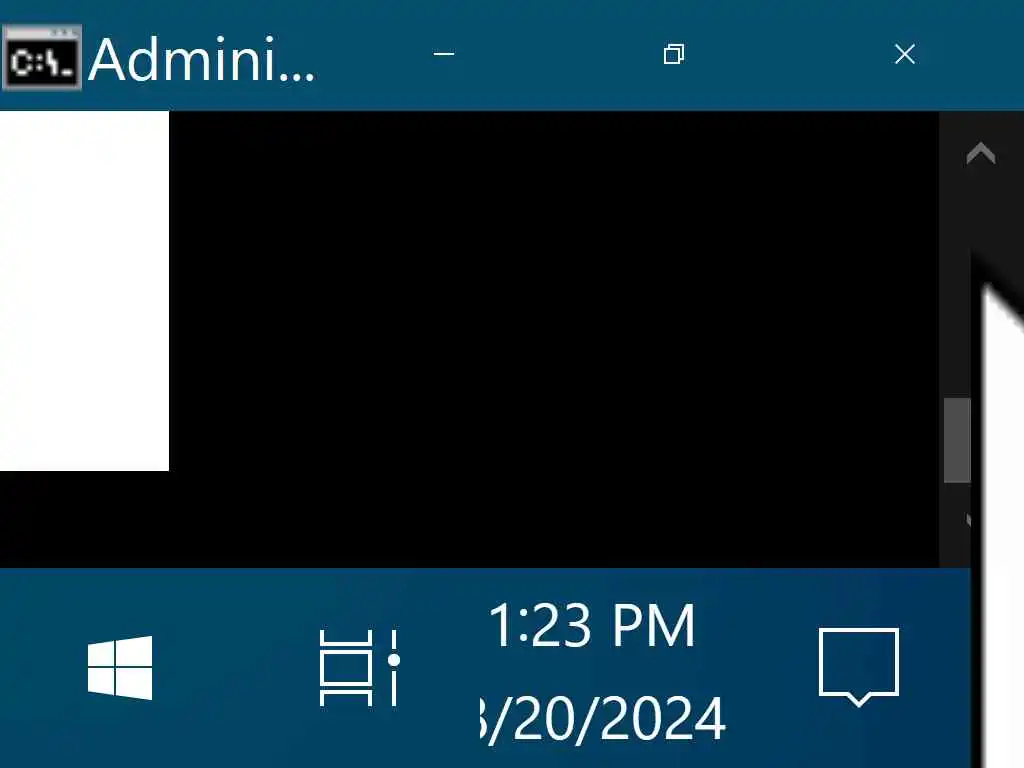
Task: Click the 3/20/2024 date in the tray
Action: pos(602,720)
